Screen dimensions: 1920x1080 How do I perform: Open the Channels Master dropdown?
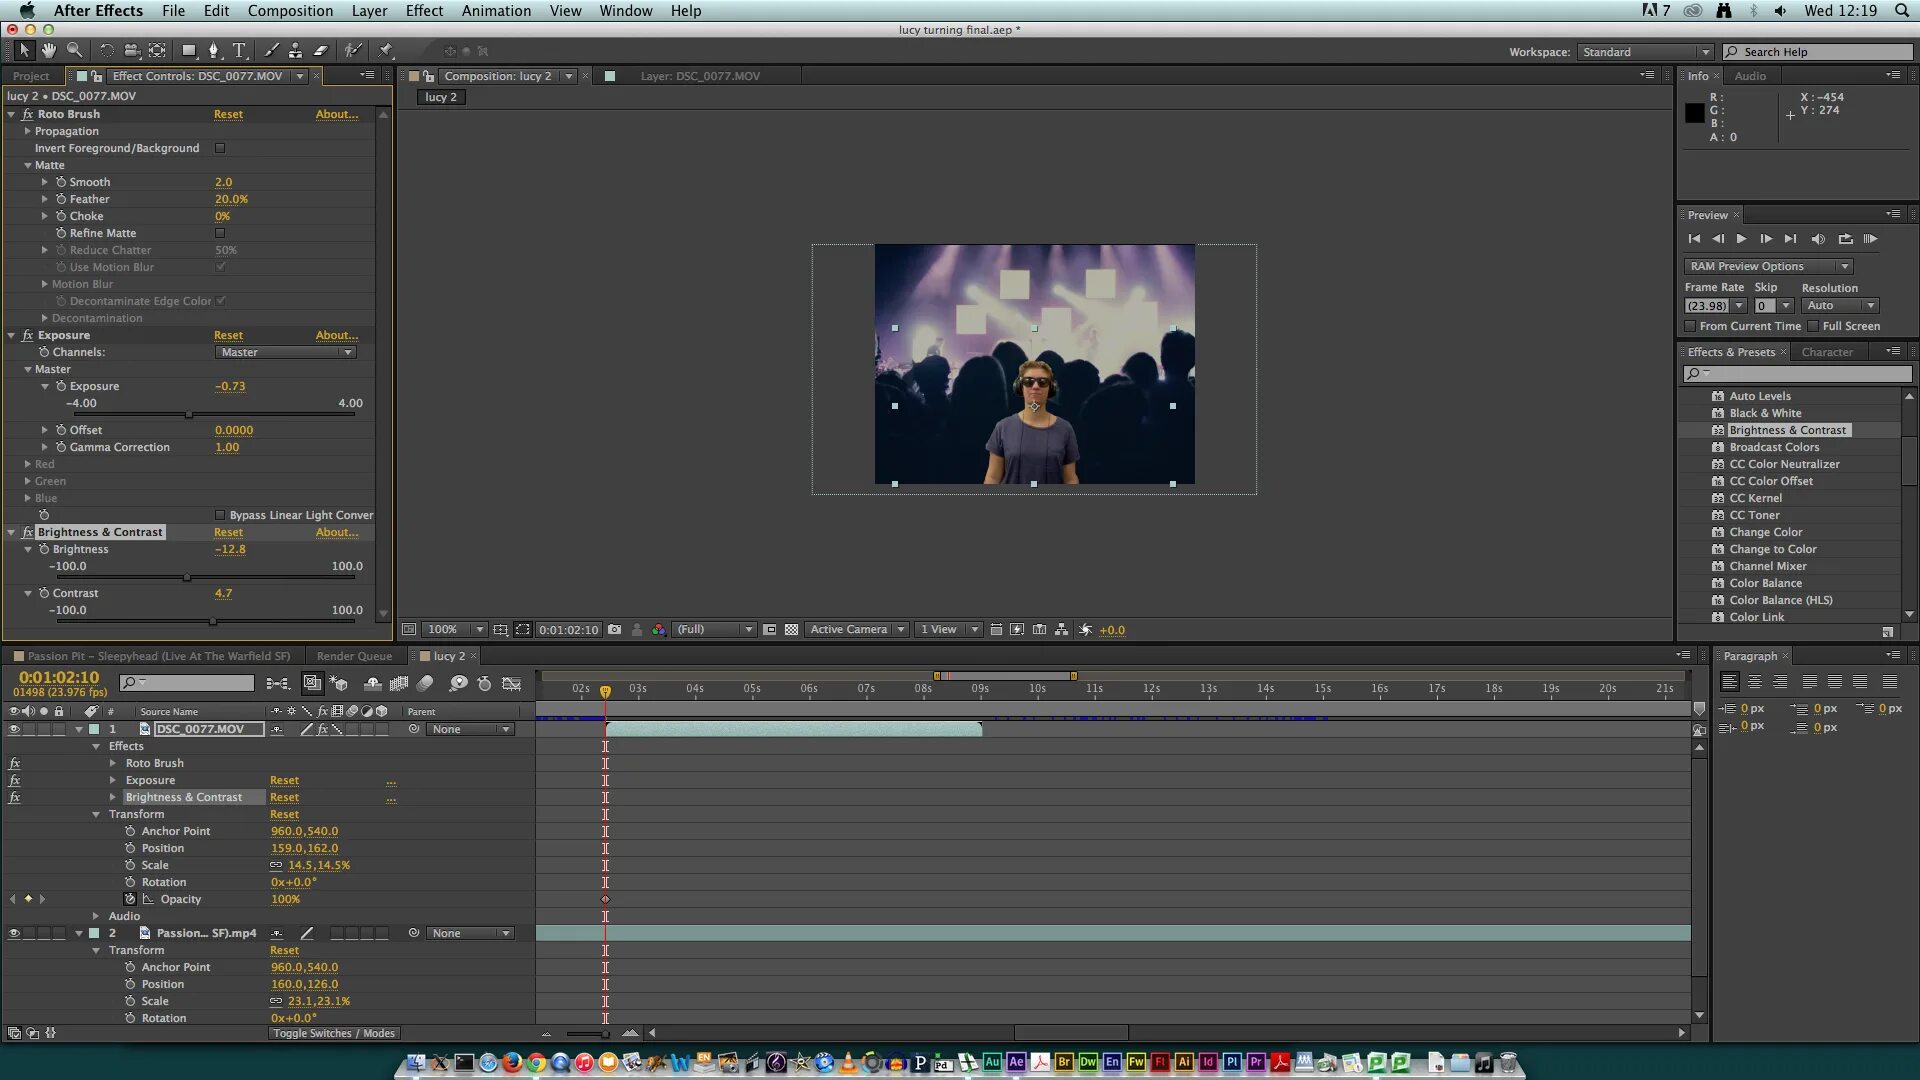pyautogui.click(x=286, y=352)
